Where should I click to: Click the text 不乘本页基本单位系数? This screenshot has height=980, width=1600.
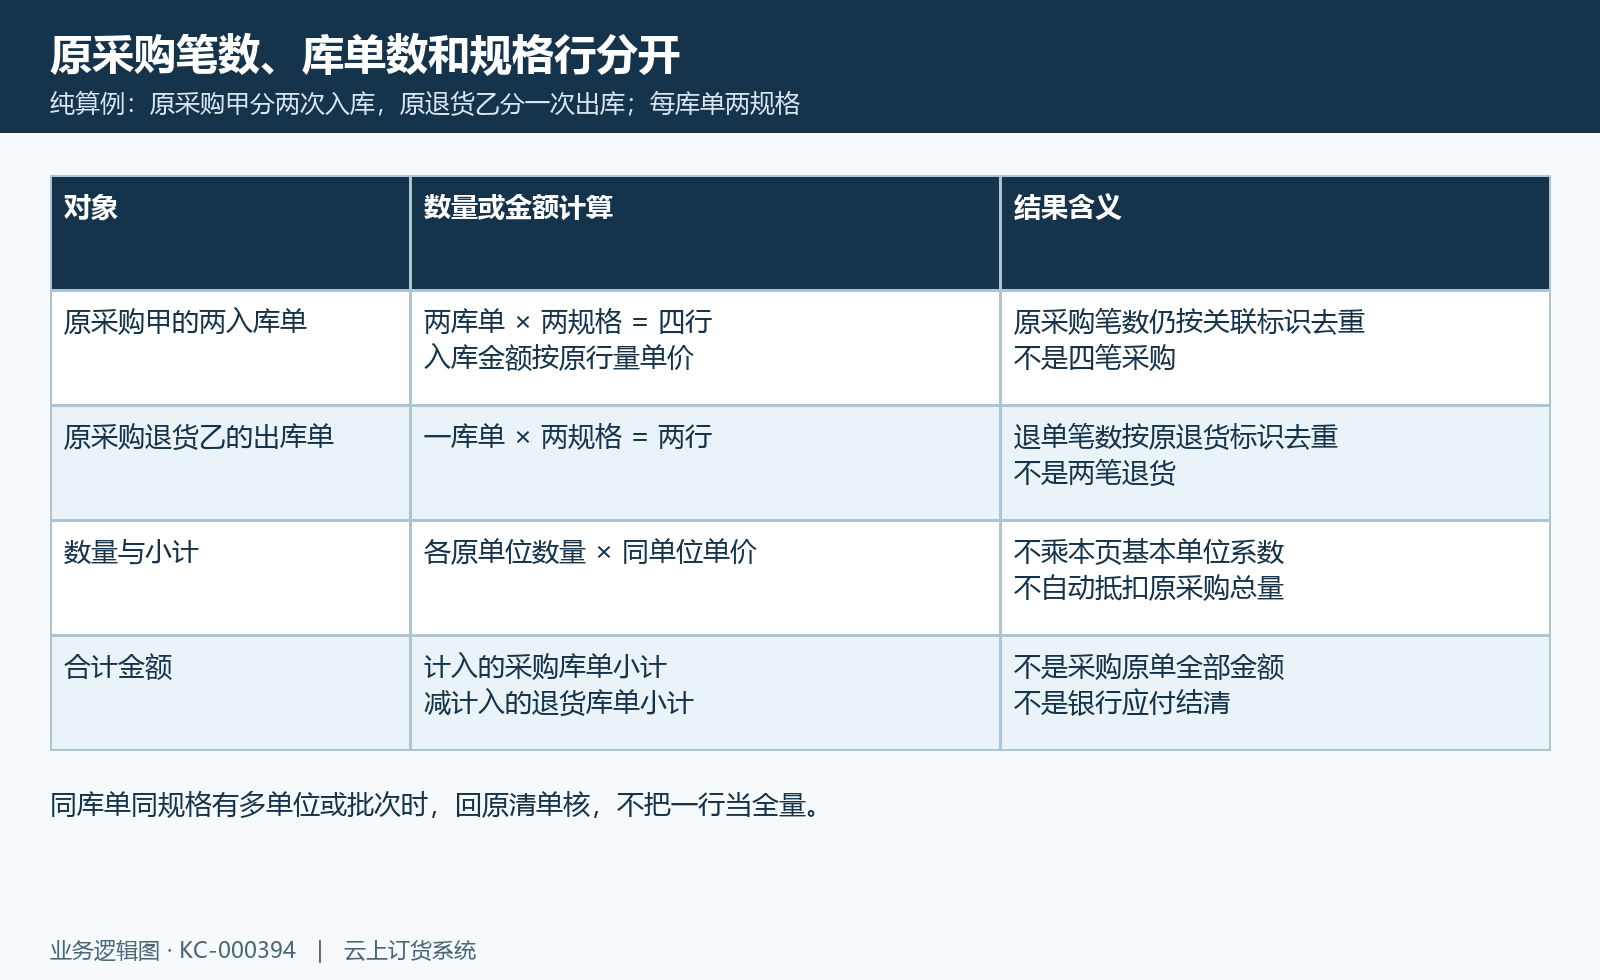tap(1149, 552)
